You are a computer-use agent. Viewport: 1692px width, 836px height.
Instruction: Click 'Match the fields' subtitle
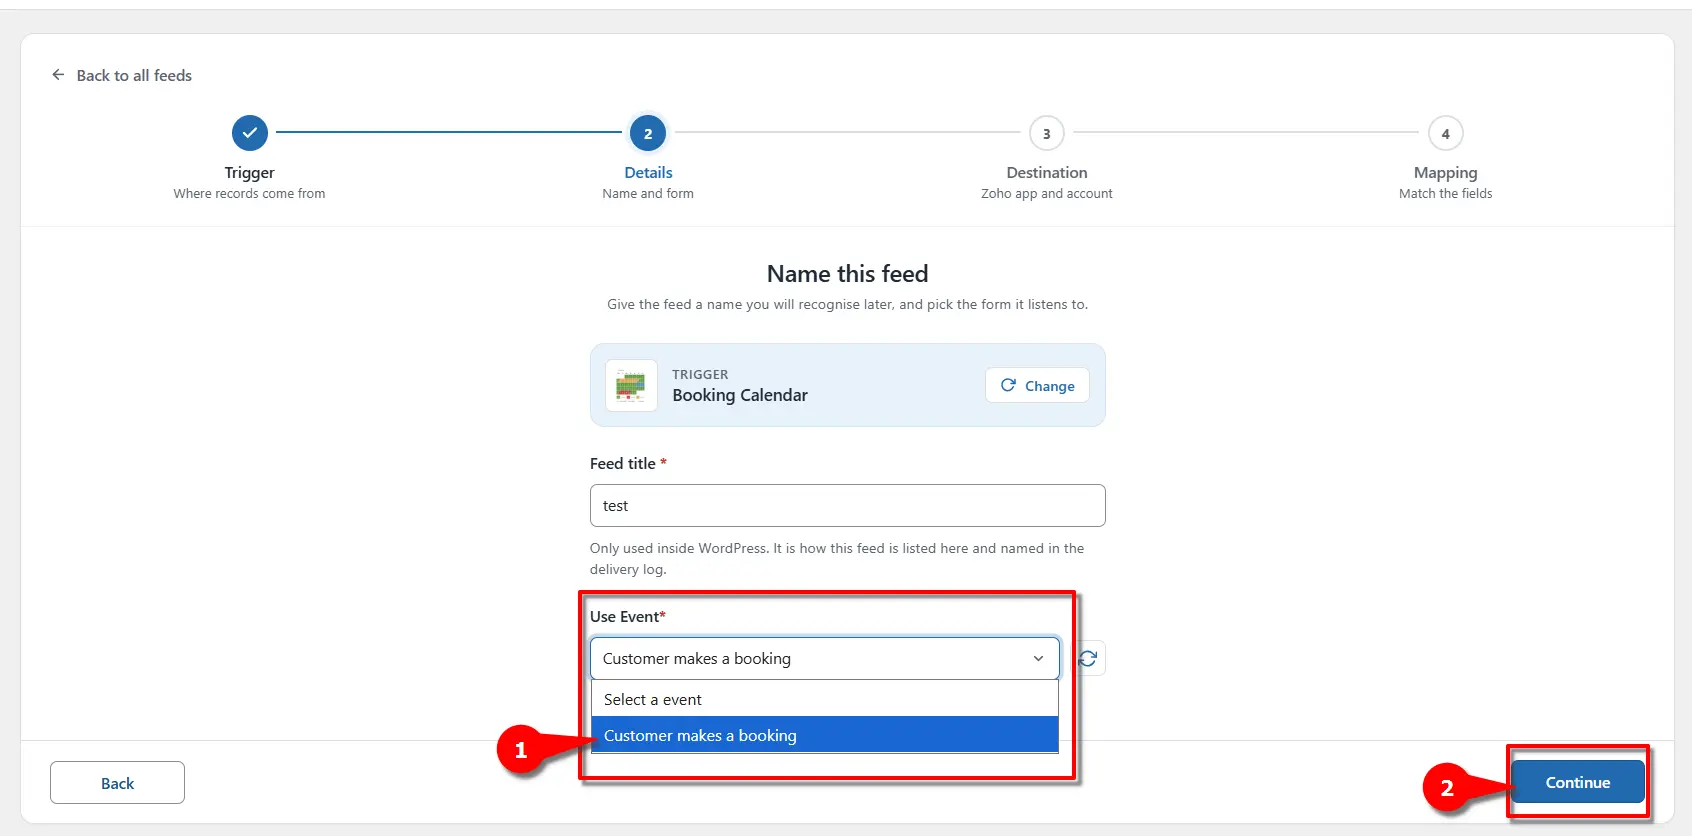(1445, 194)
